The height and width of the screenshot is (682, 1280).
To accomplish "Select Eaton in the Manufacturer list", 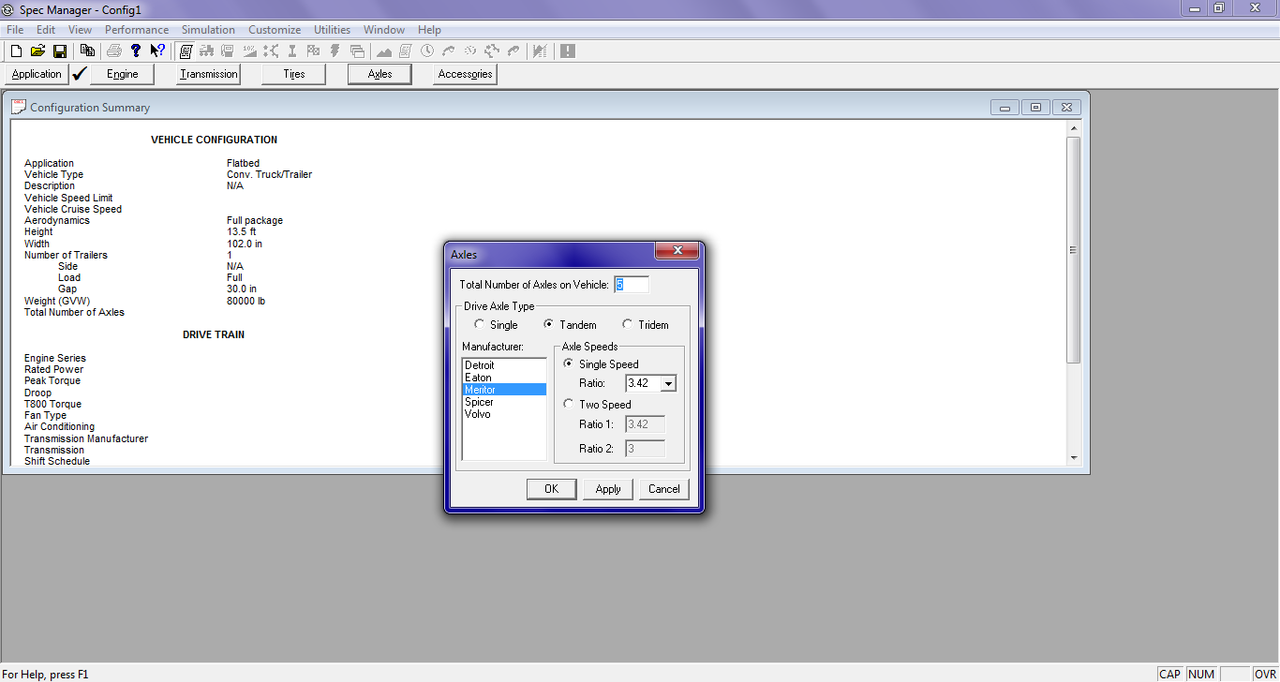I will coord(504,378).
